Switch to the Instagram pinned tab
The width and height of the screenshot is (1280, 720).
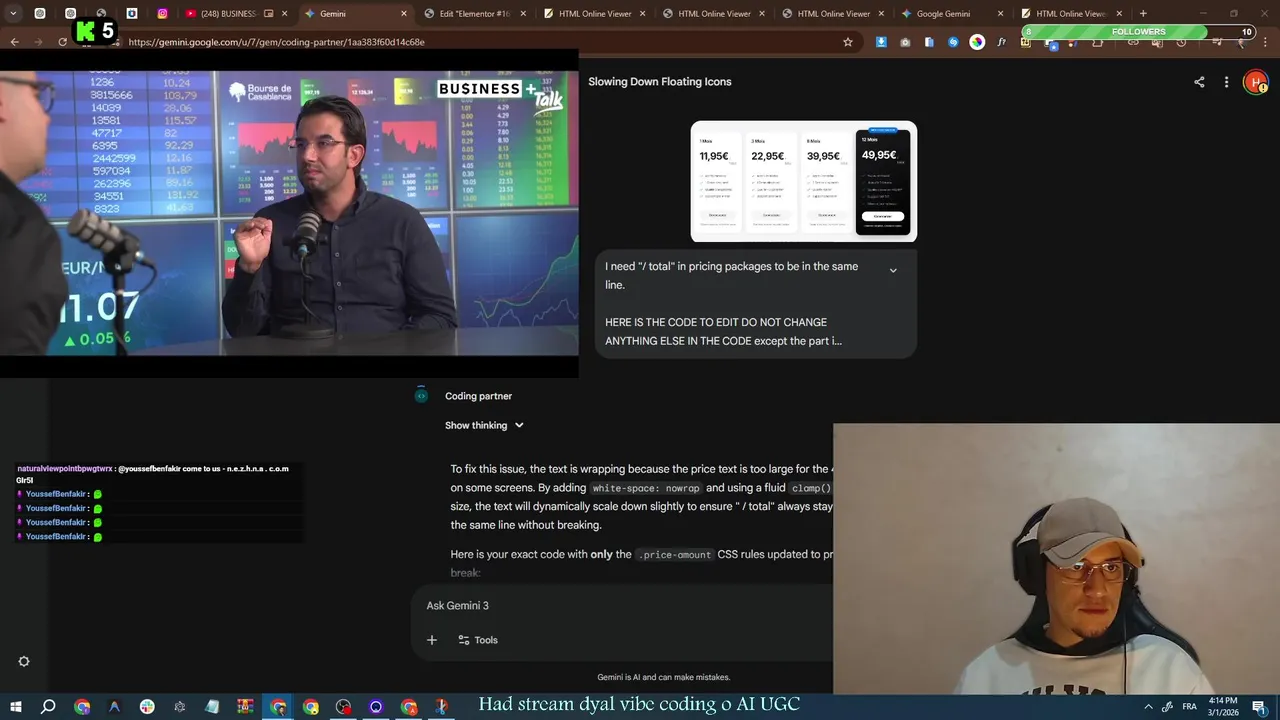(162, 14)
